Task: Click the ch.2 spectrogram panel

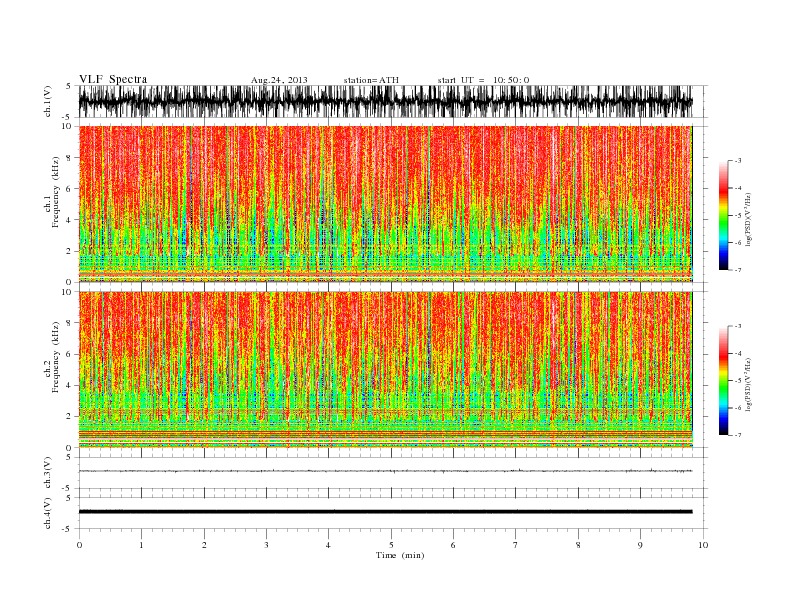Action: click(385, 369)
